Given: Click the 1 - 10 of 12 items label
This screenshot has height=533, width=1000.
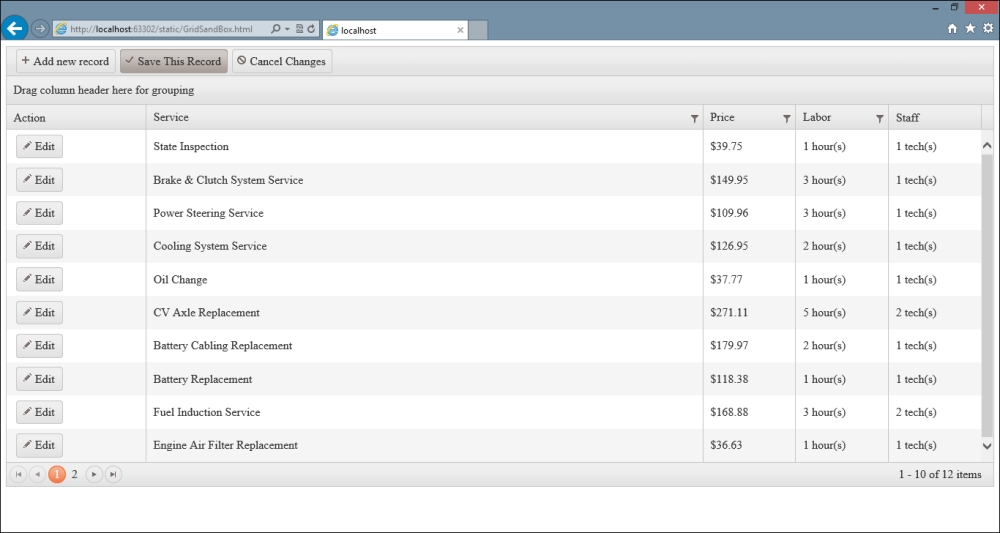Looking at the screenshot, I should point(939,474).
